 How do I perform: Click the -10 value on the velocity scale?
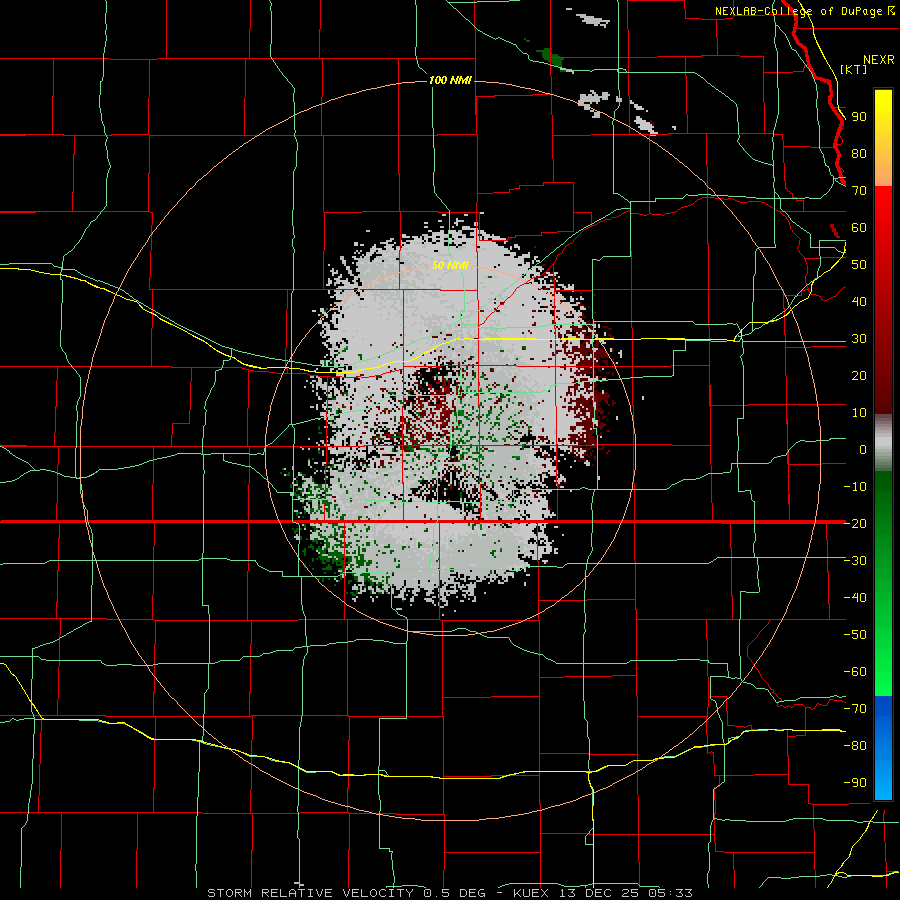pyautogui.click(x=855, y=487)
